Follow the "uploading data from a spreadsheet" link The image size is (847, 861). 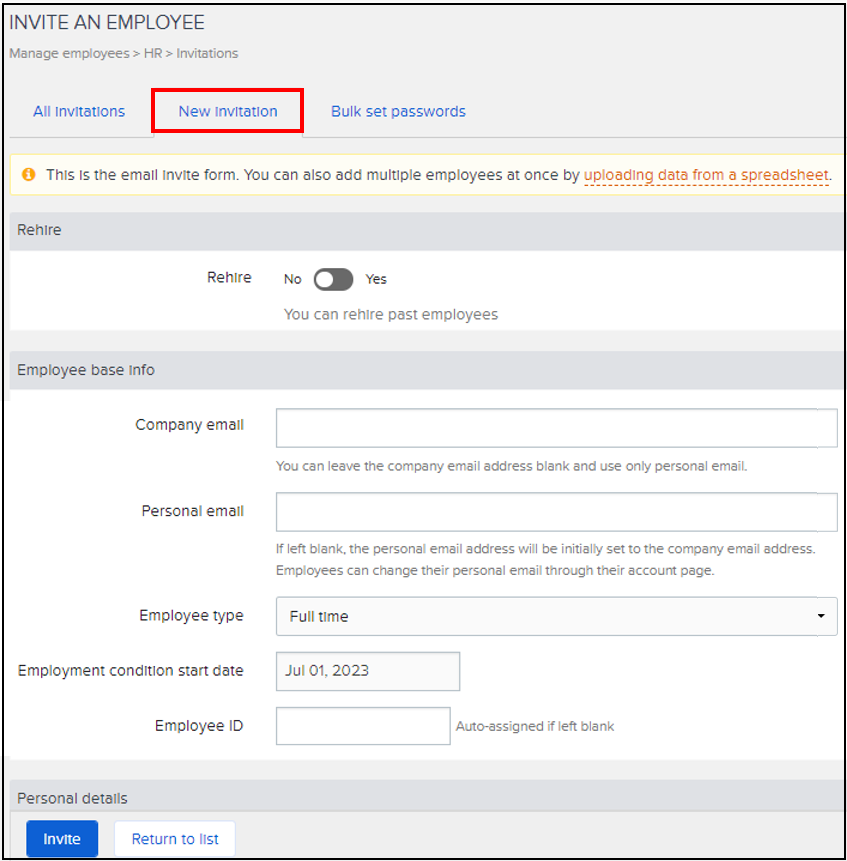pos(706,175)
